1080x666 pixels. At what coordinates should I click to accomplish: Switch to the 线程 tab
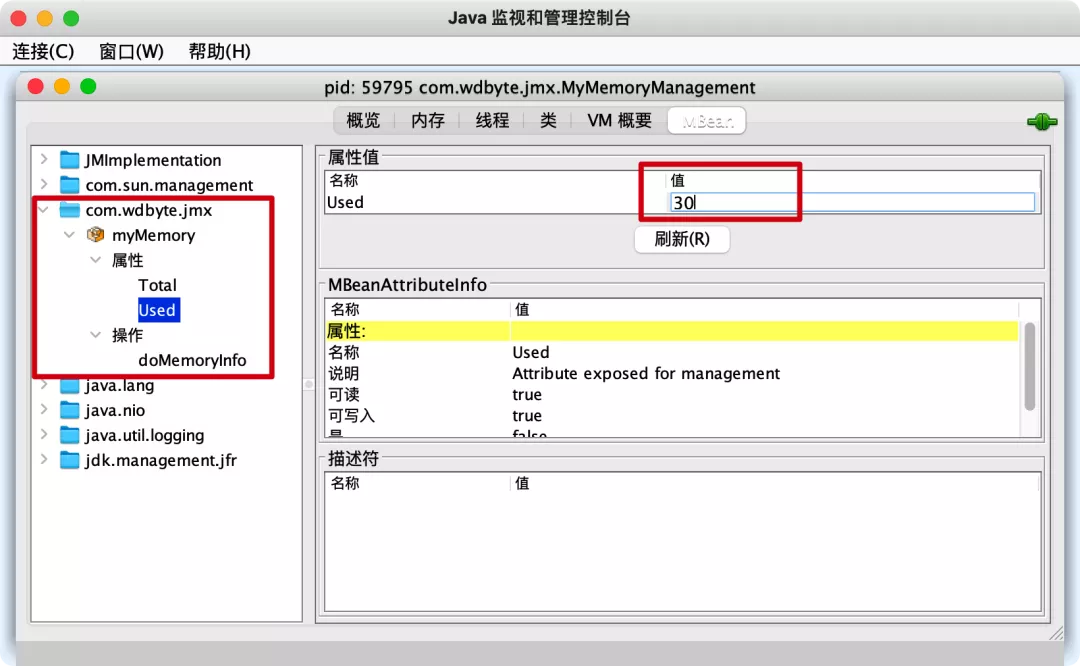[x=492, y=121]
